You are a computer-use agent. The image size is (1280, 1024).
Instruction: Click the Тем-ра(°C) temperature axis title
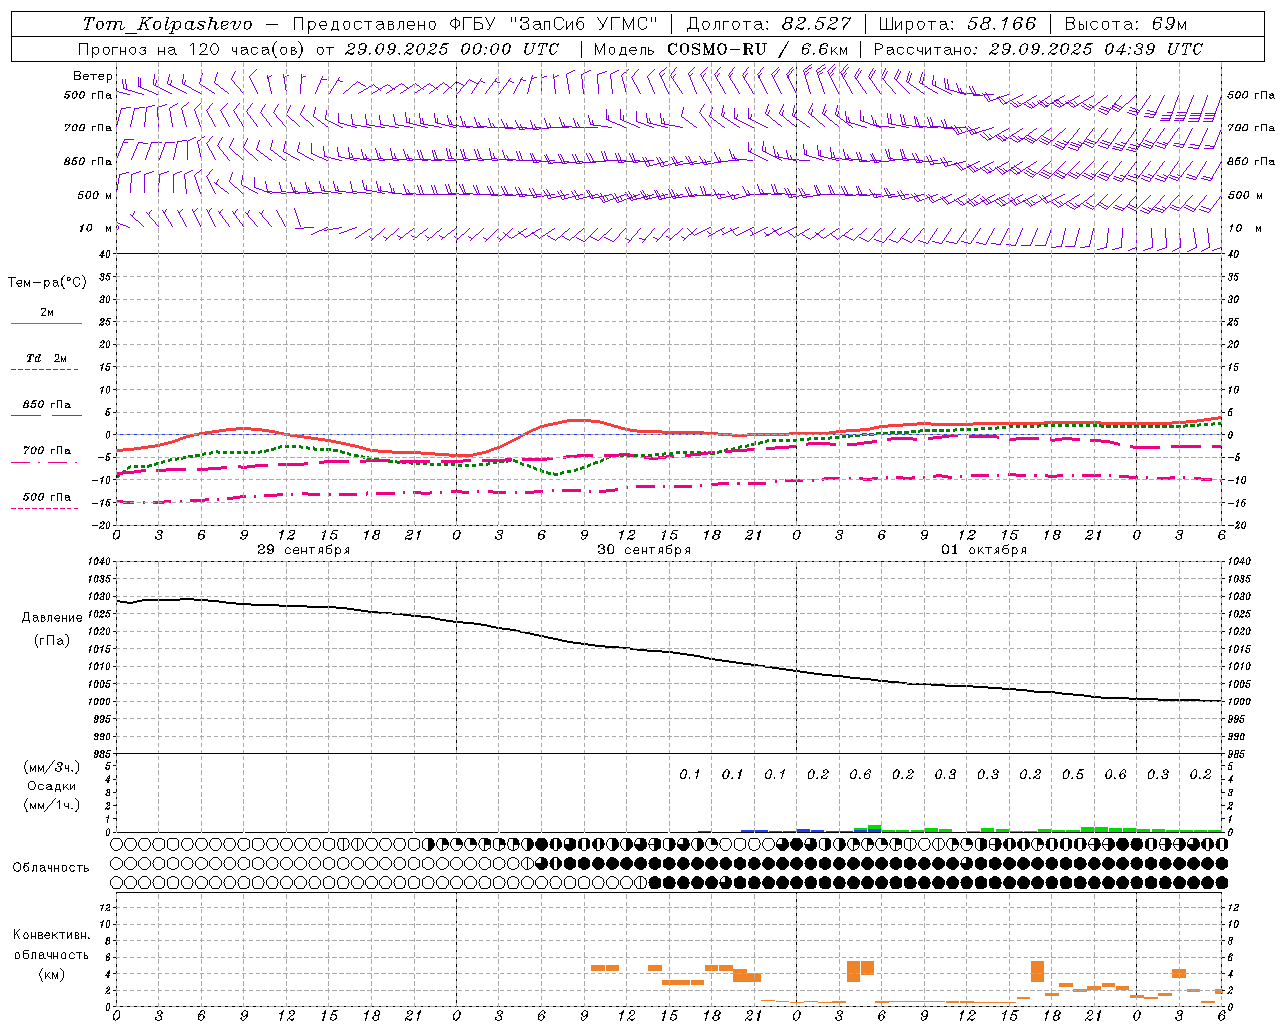tap(47, 282)
